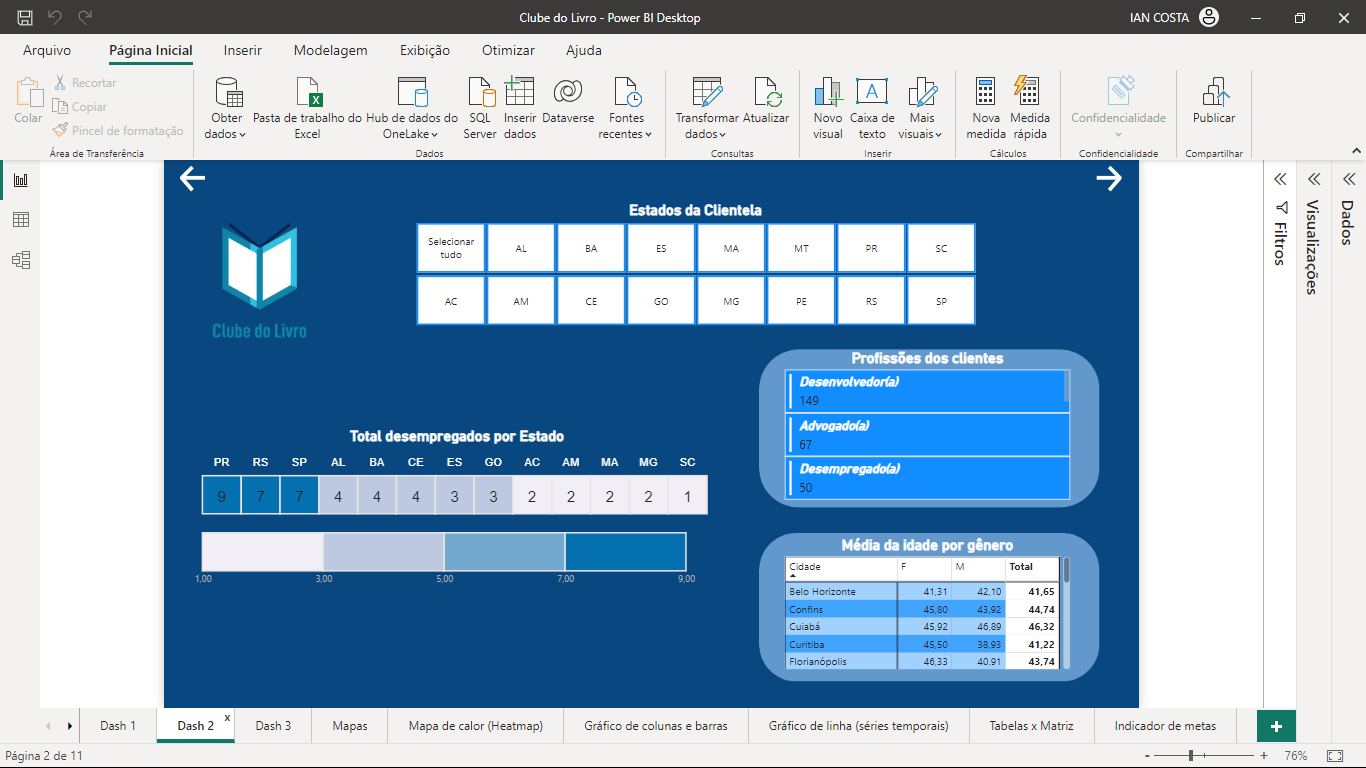The height and width of the screenshot is (768, 1366).
Task: Open the IAN COSTA account avatar
Action: pos(1209,17)
